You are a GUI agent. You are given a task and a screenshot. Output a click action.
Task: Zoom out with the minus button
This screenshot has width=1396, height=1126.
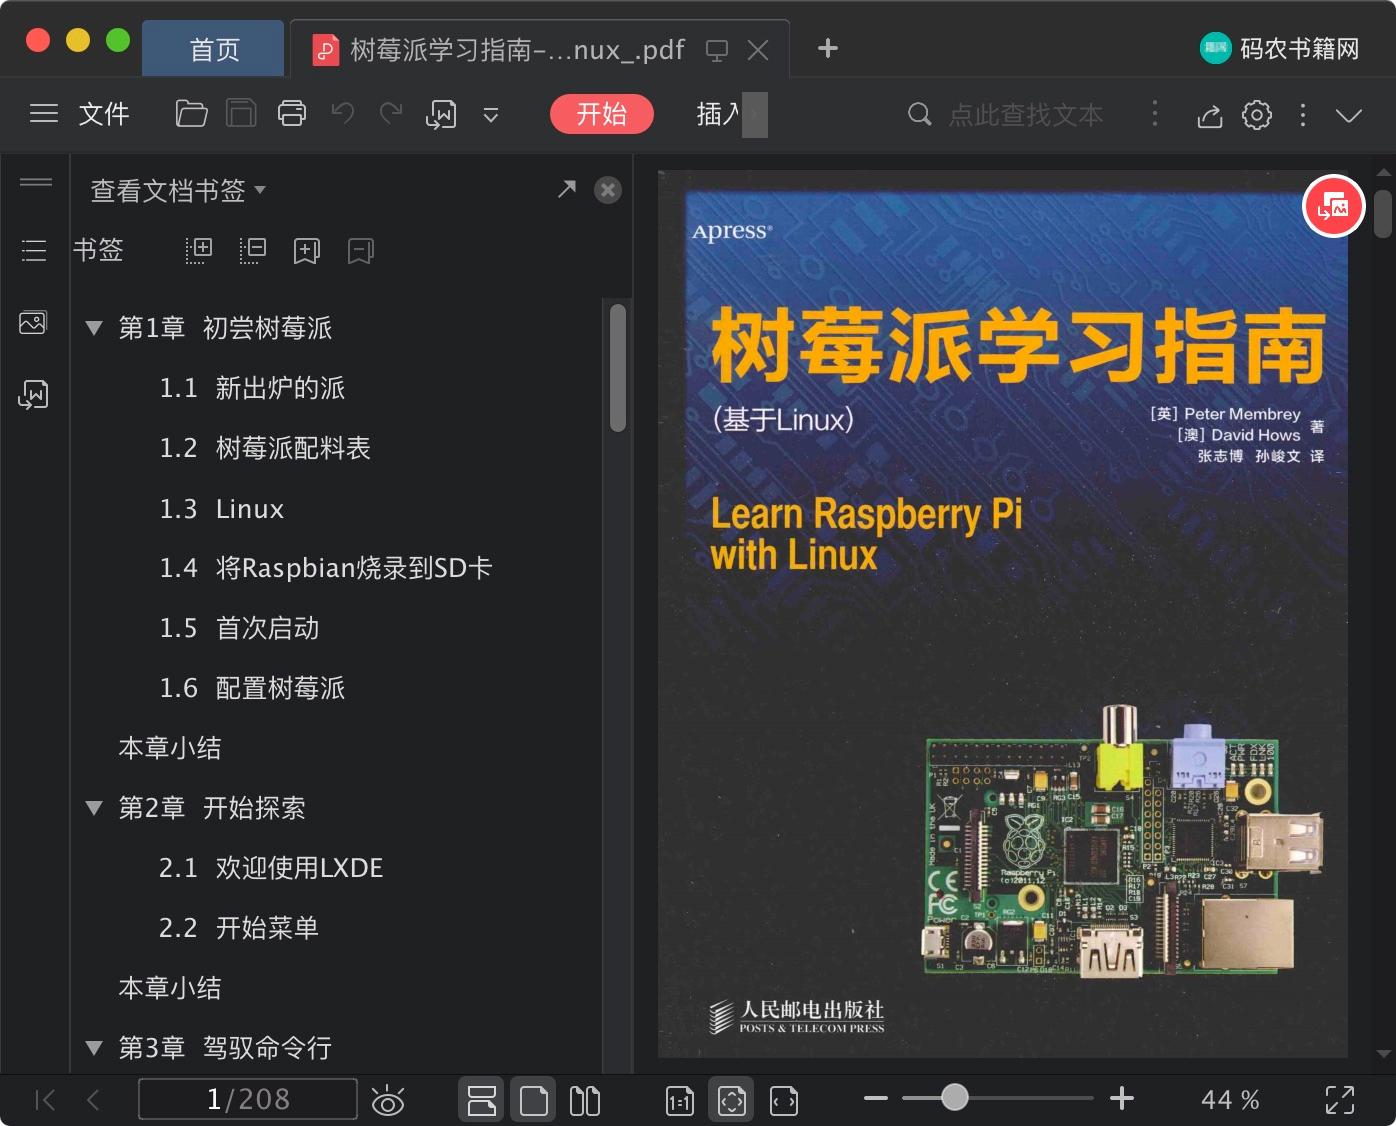coord(876,1098)
